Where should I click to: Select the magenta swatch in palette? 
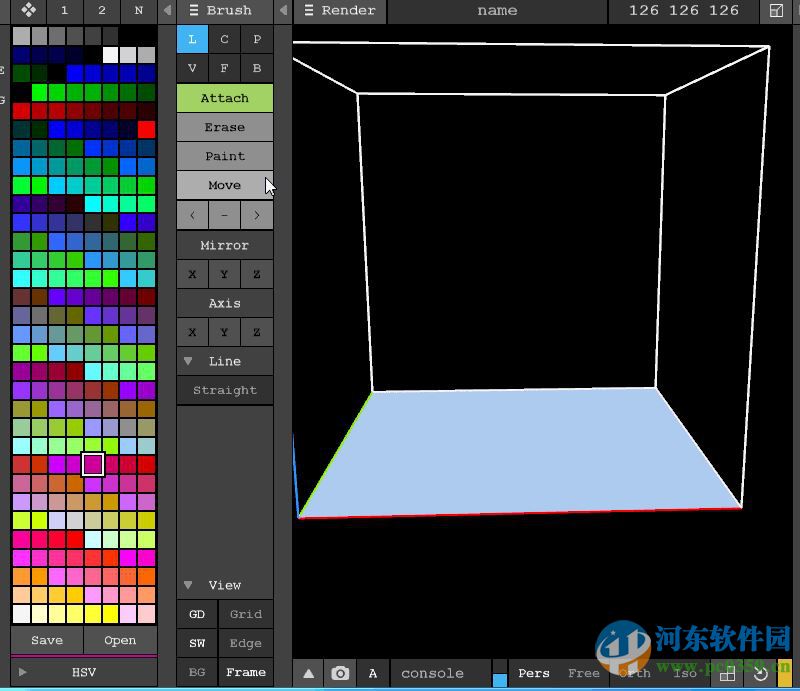(93, 464)
